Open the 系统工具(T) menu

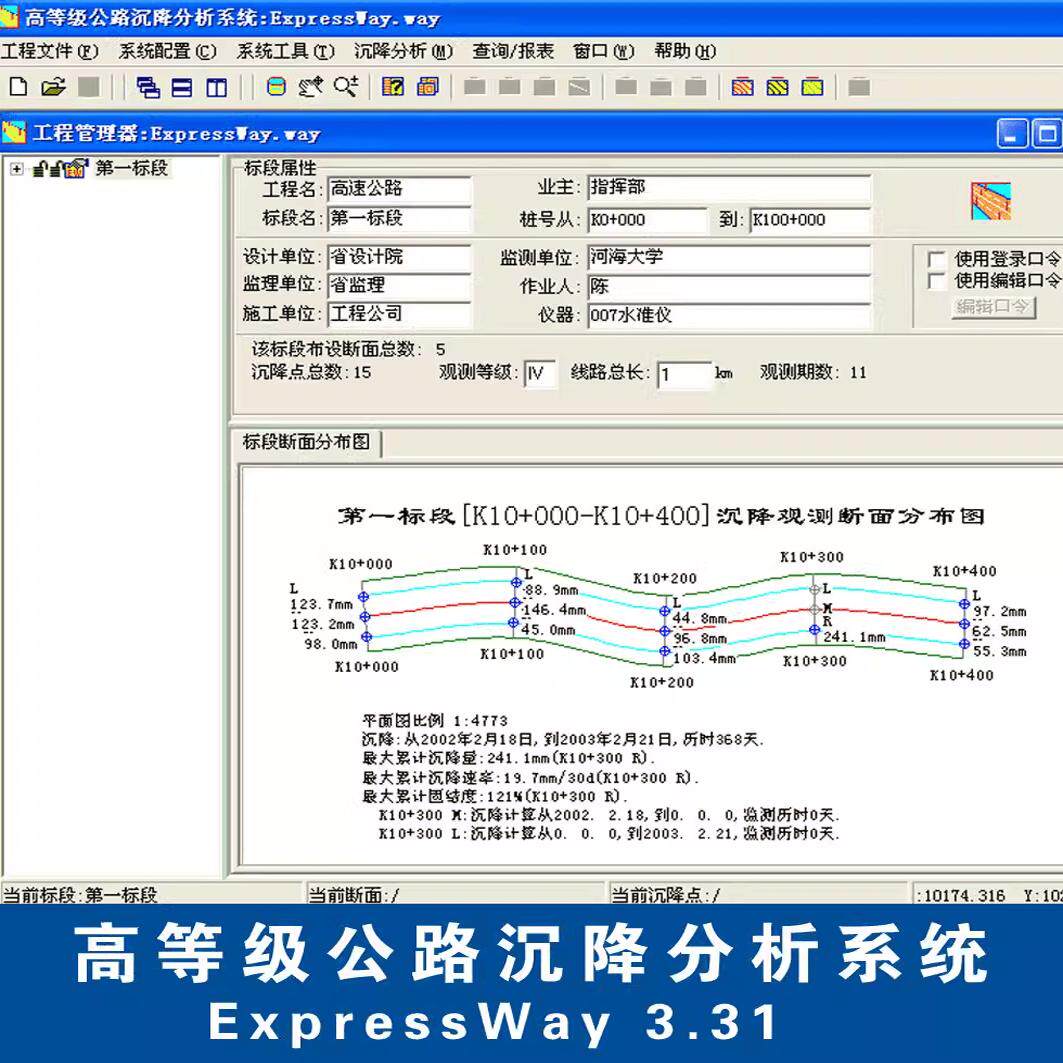tap(285, 52)
